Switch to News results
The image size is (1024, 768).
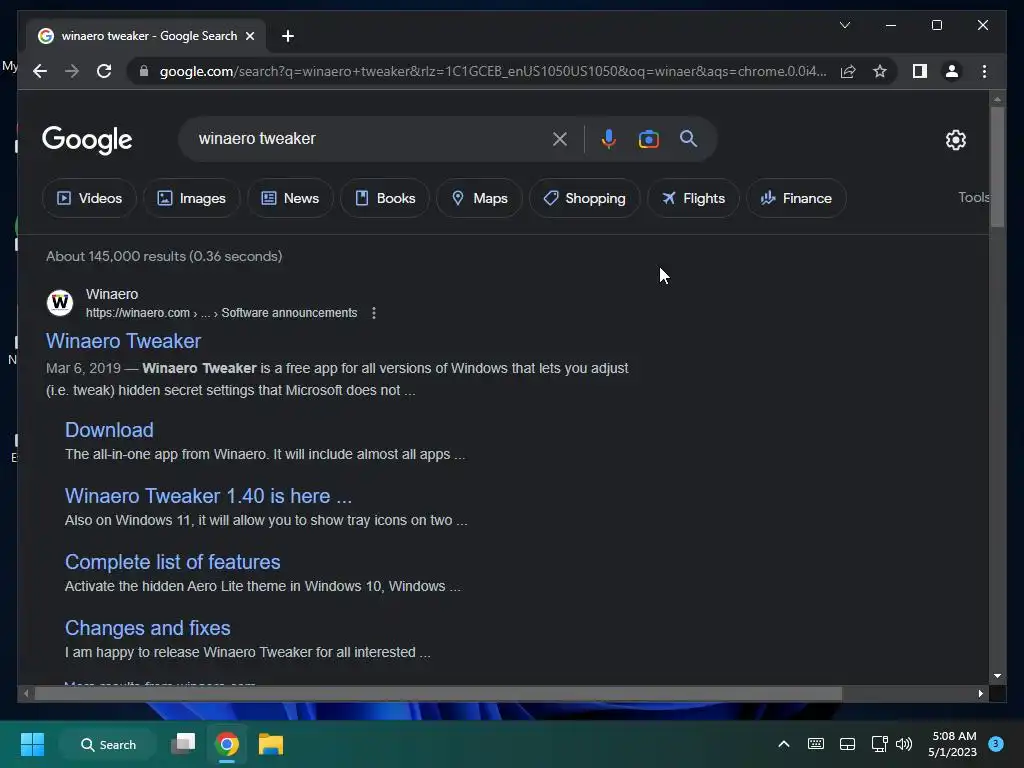tap(290, 198)
